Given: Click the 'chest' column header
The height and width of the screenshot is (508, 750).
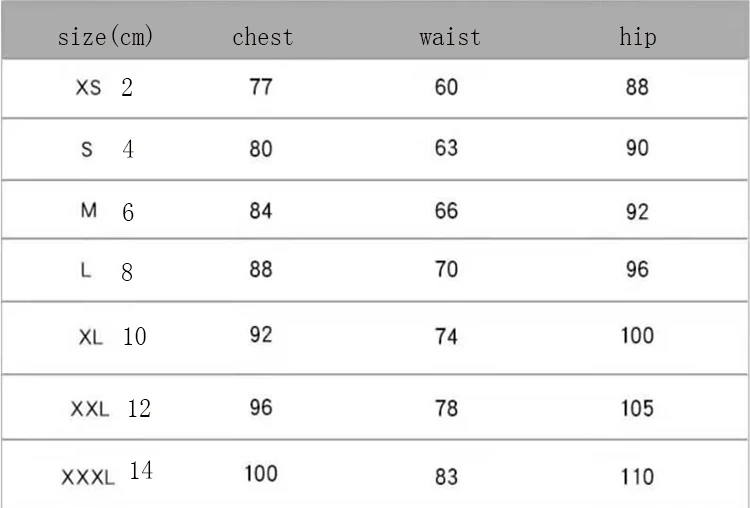Looking at the screenshot, I should click(263, 37).
